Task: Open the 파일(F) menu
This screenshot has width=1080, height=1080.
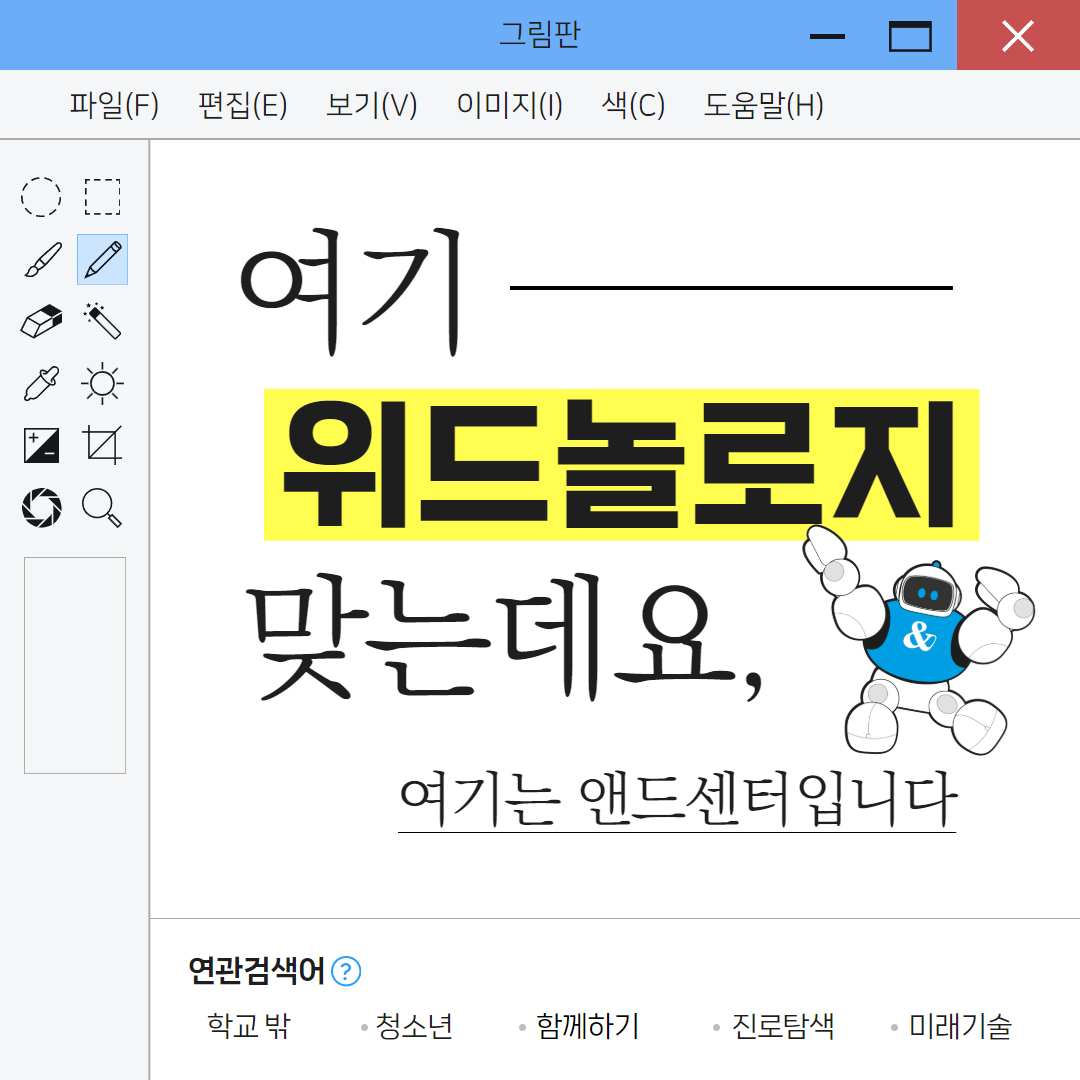Action: [114, 105]
